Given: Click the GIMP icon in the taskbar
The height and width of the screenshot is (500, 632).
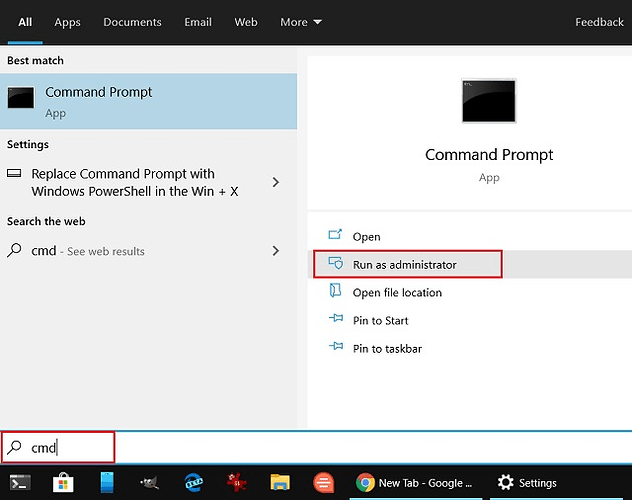Looking at the screenshot, I should click(x=150, y=483).
